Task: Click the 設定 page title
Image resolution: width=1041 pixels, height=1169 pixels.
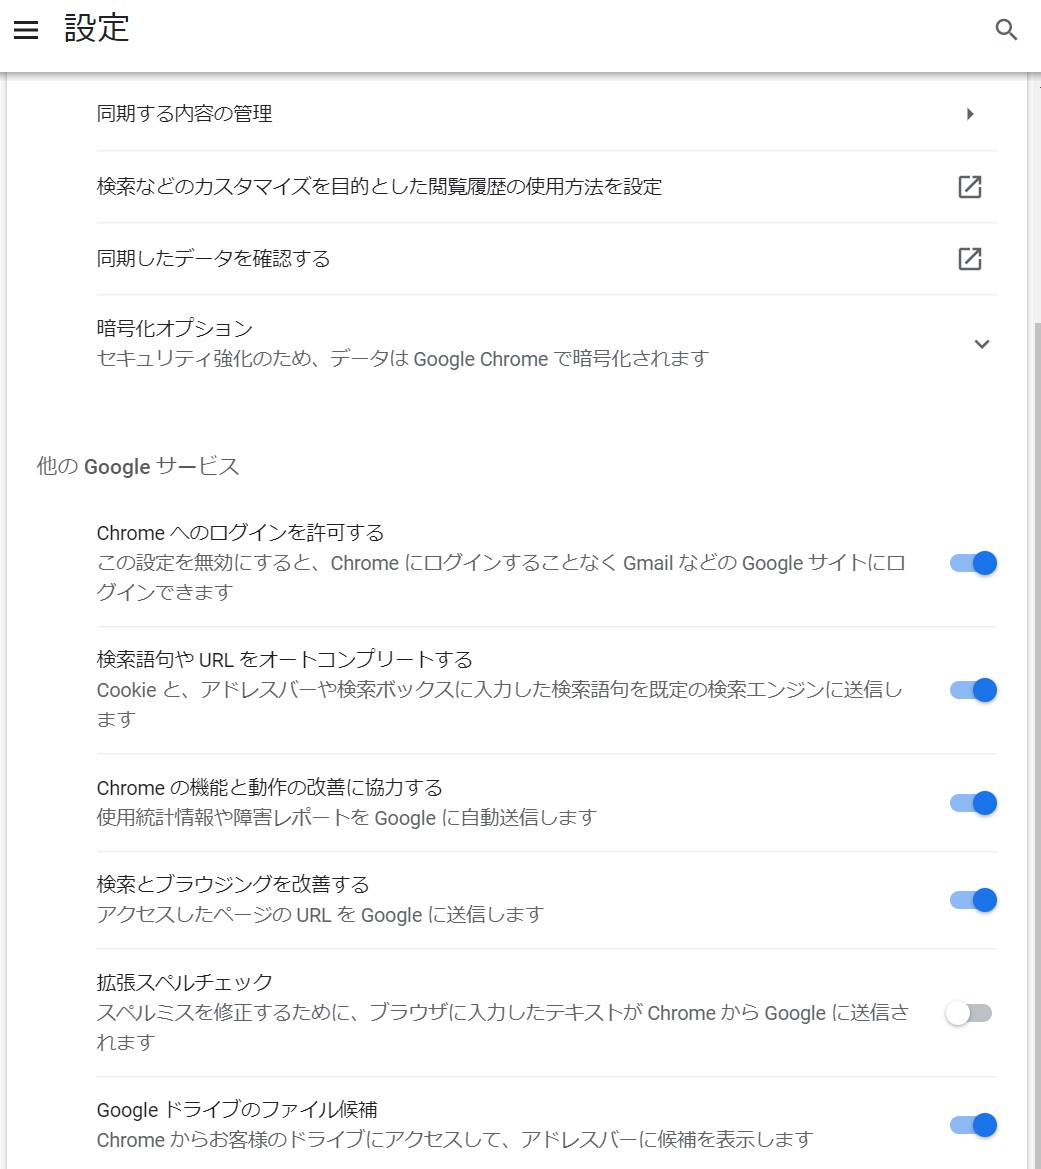Action: tap(96, 29)
